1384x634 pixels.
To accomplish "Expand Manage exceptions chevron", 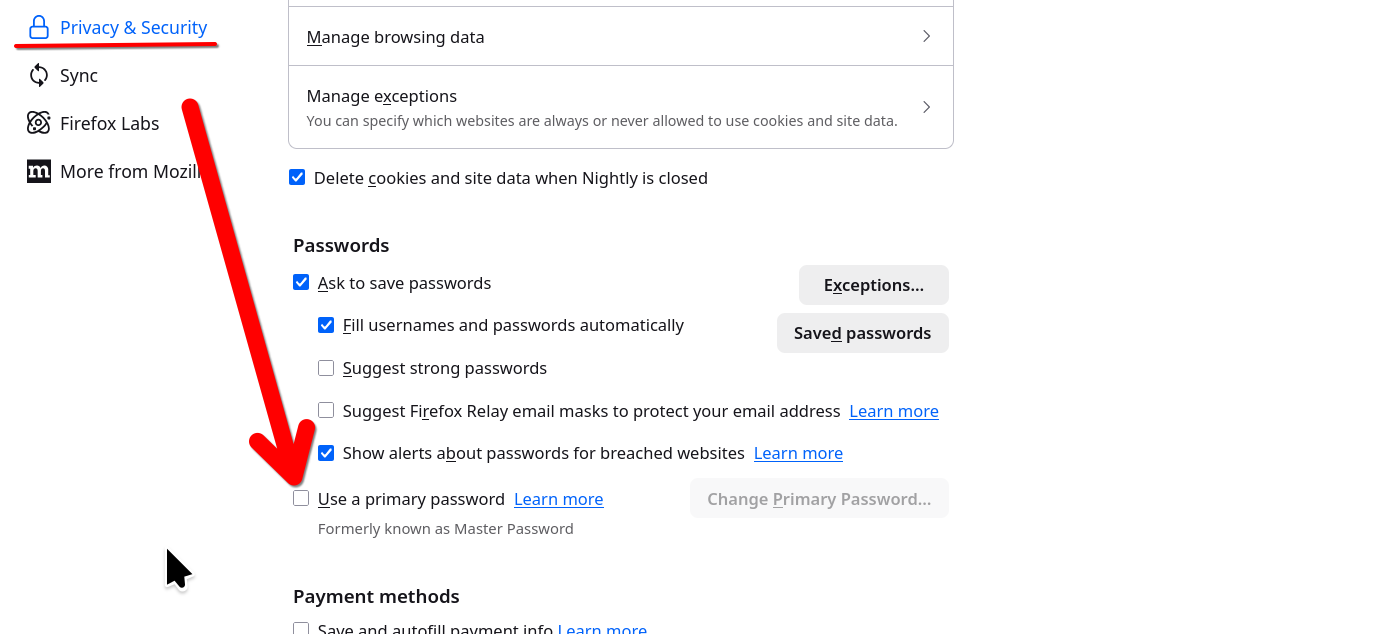I will (x=926, y=107).
